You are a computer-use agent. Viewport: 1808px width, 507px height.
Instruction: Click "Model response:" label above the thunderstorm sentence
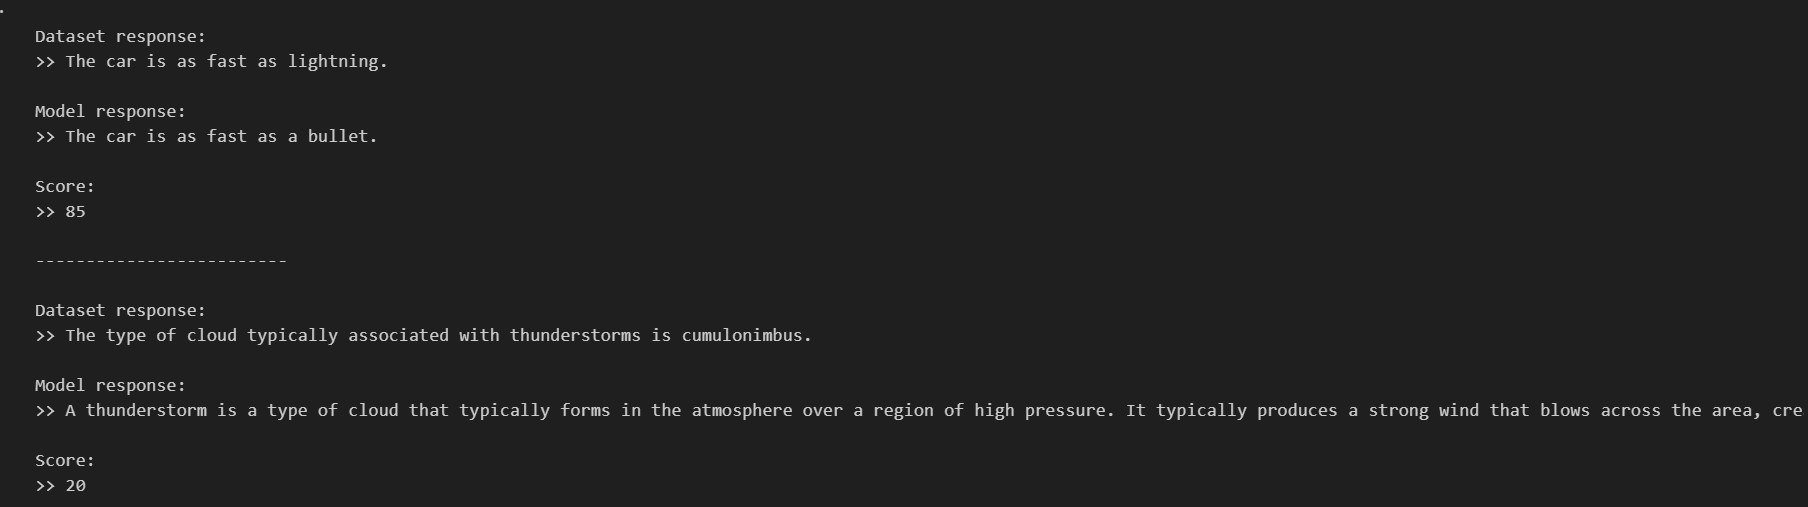[110, 386]
